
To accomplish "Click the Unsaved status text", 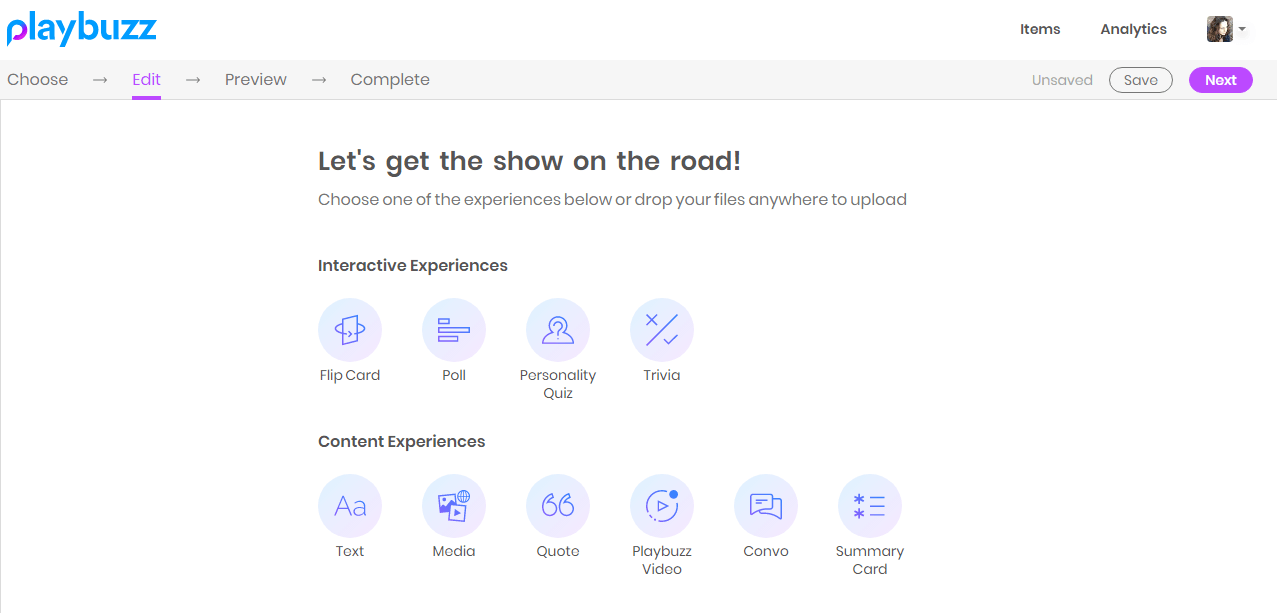I will (1062, 80).
